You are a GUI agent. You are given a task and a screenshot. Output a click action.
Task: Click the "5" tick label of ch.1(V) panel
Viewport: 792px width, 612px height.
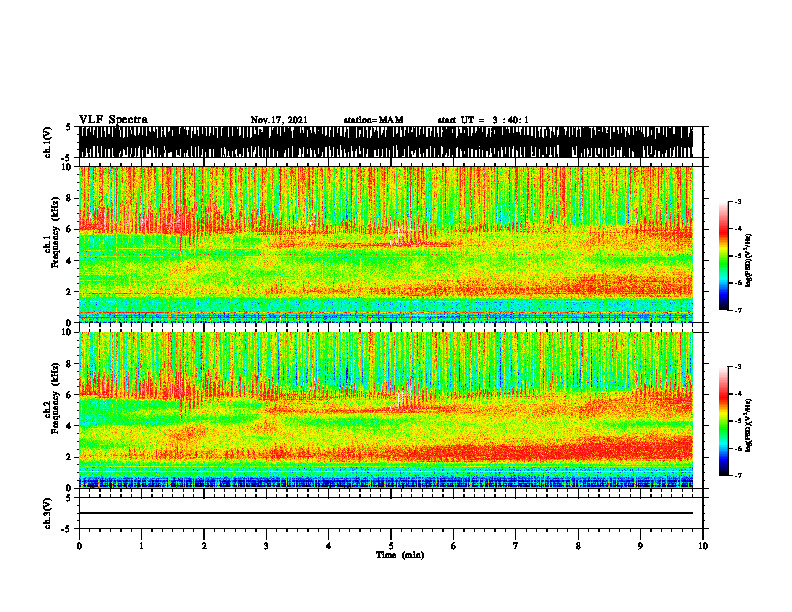tap(68, 127)
